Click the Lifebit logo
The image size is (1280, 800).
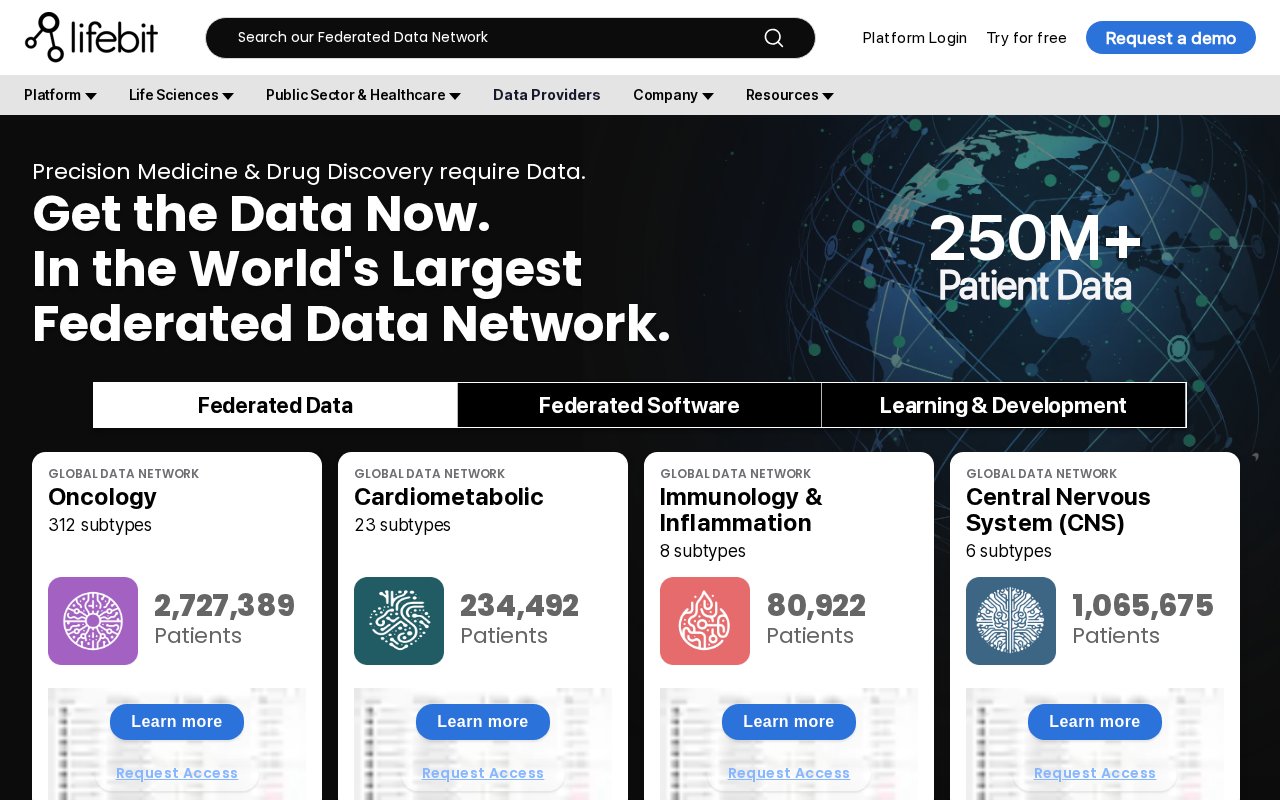point(91,37)
